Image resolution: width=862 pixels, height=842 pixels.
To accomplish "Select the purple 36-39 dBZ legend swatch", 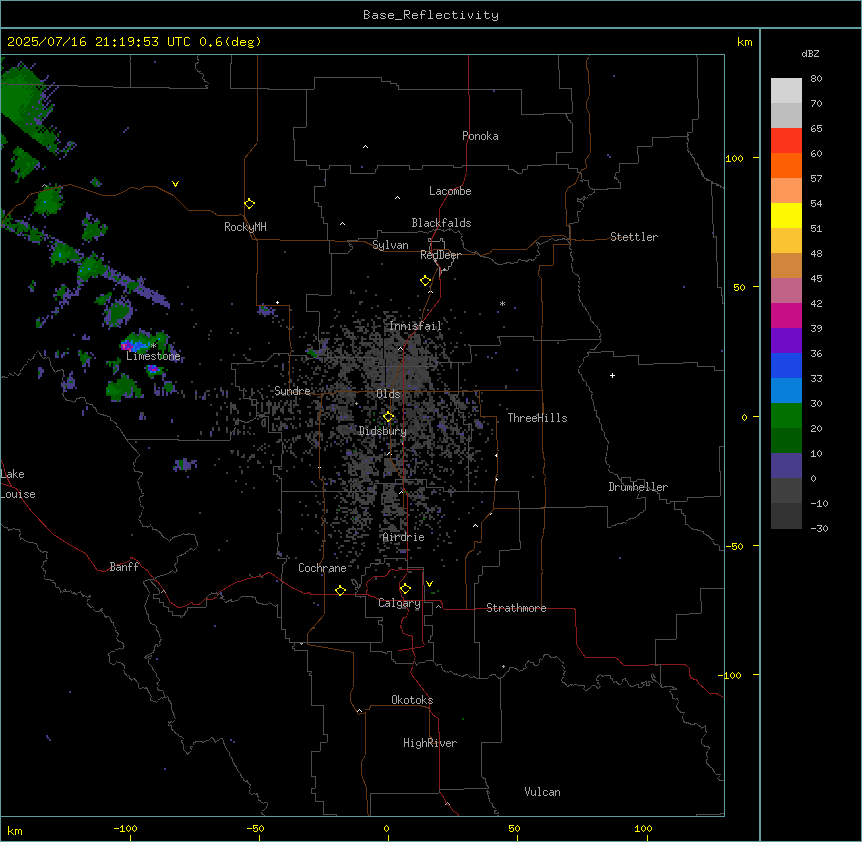I will pyautogui.click(x=786, y=341).
